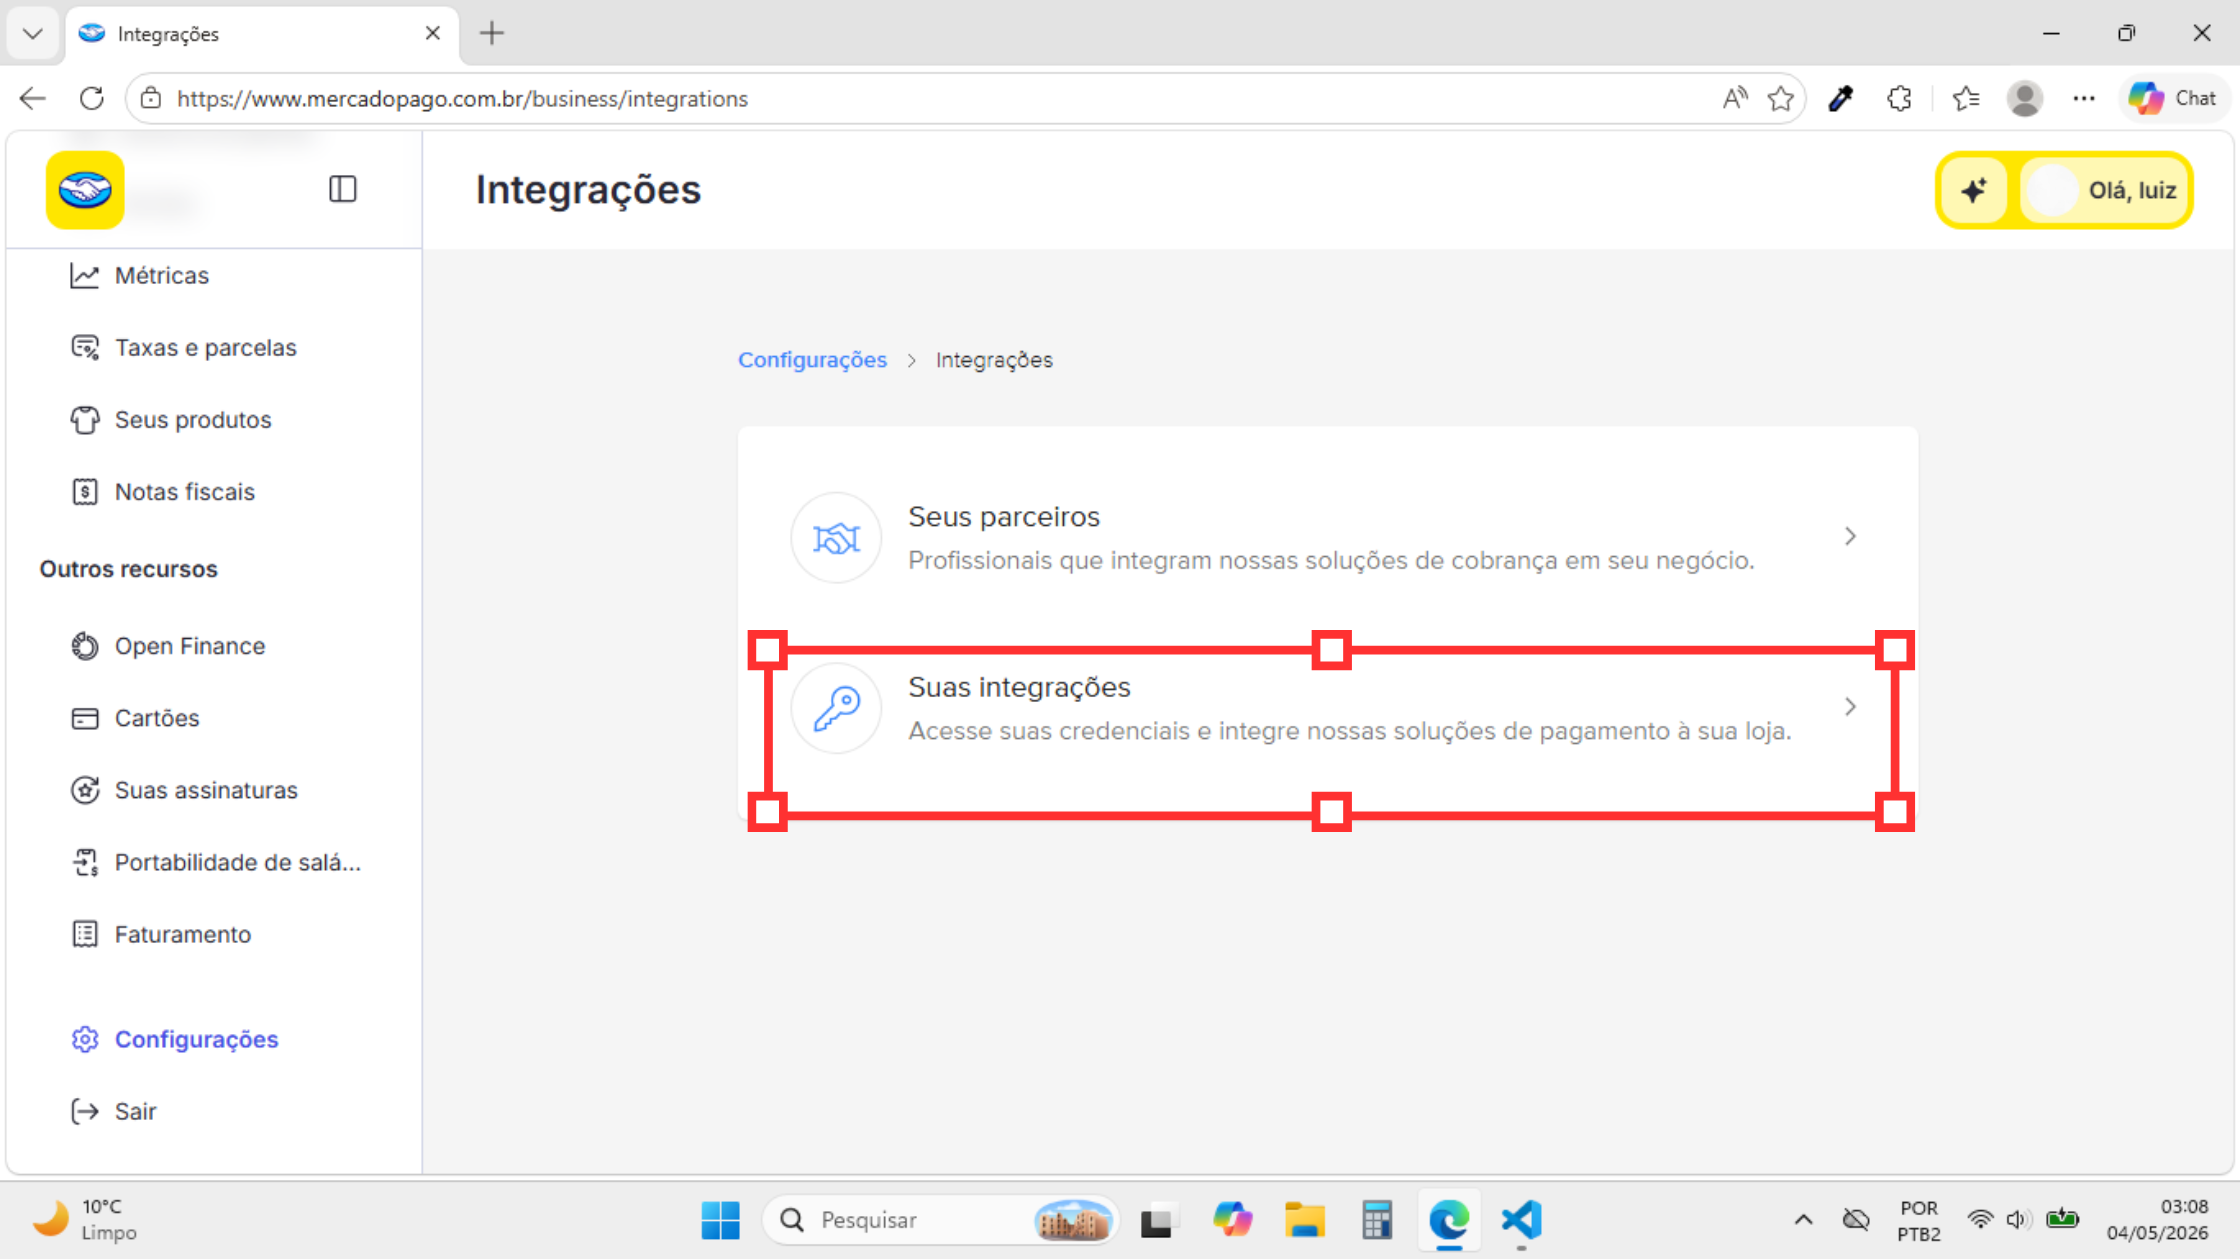Screen dimensions: 2240x1260
Task: Open the clock showing 03:08
Action: point(2157,1220)
